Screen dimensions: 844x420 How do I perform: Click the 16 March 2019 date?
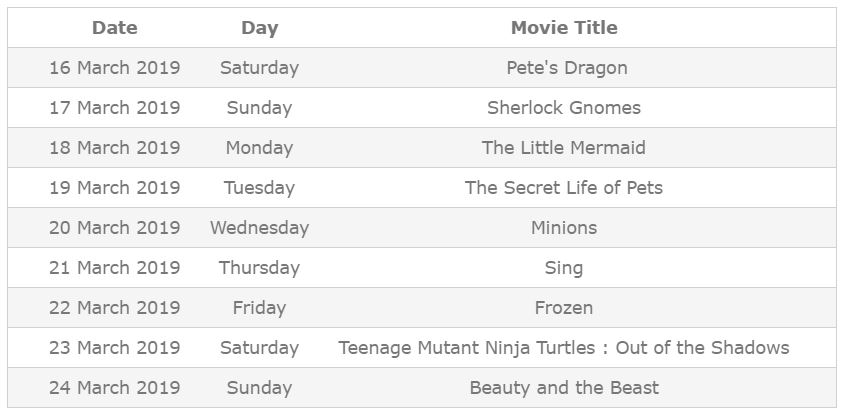click(x=115, y=68)
